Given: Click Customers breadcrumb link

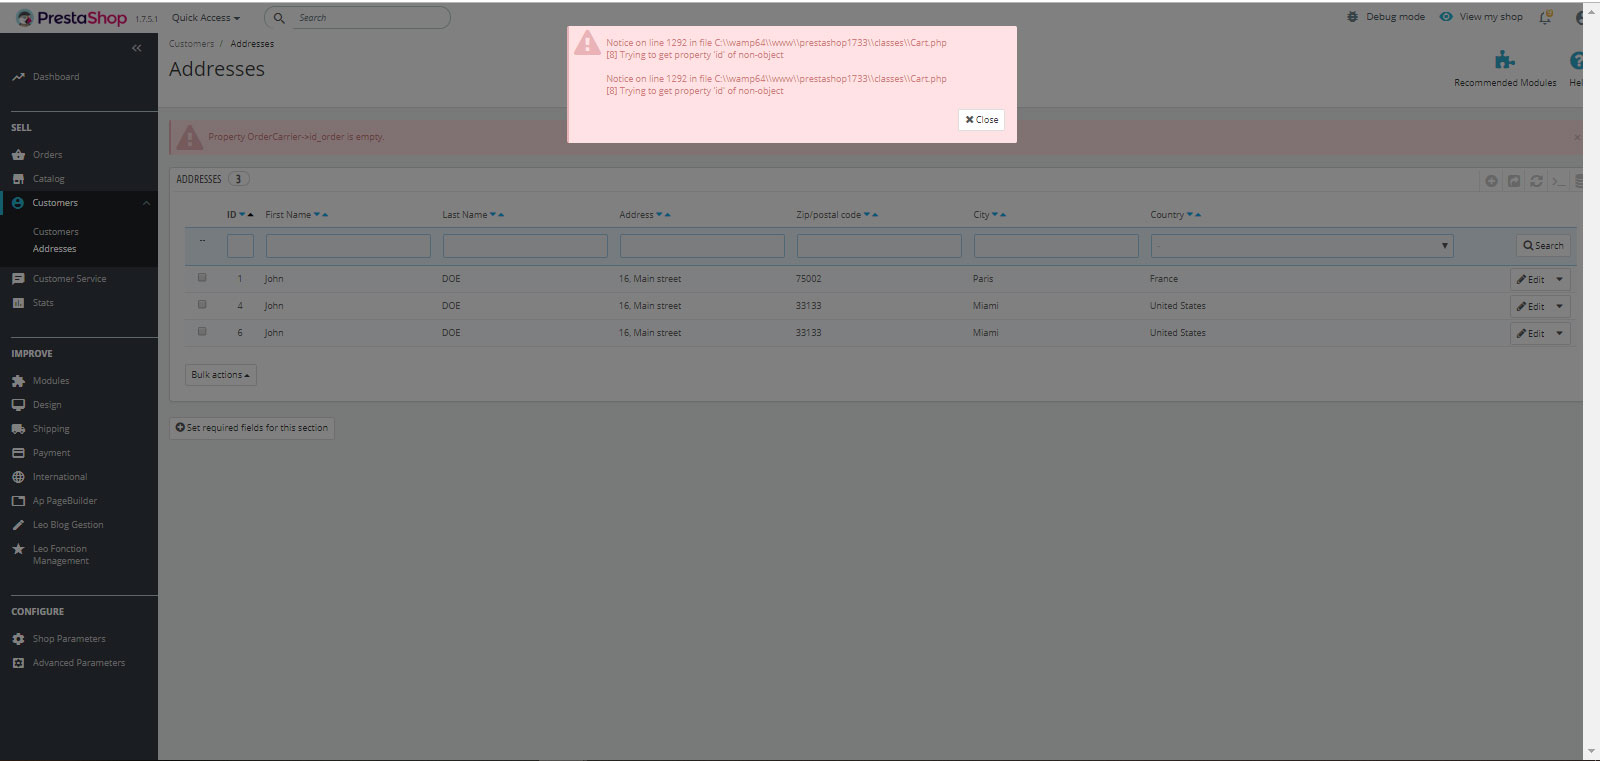Looking at the screenshot, I should [x=191, y=44].
